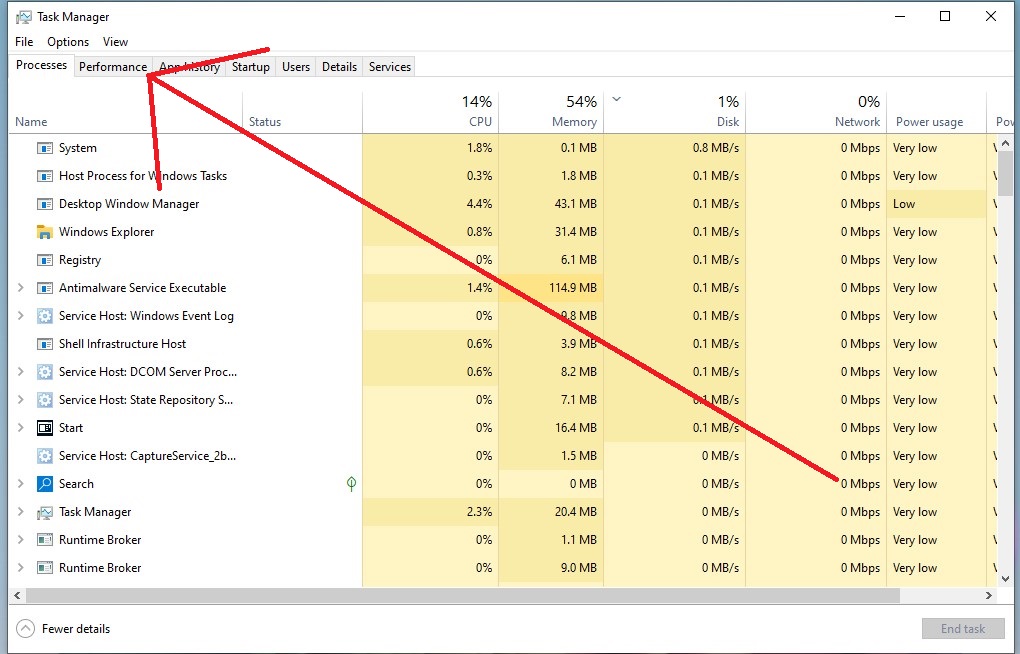This screenshot has height=654, width=1020.
Task: Switch to the Services tab
Action: [390, 67]
